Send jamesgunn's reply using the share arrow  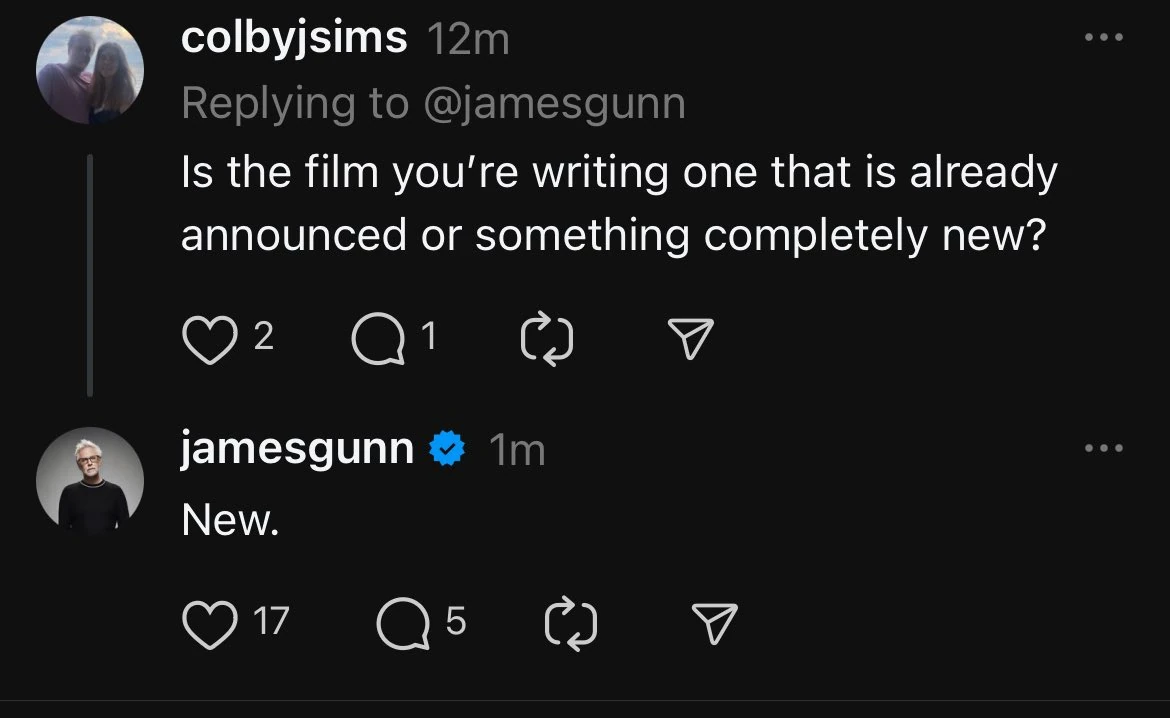coord(713,624)
